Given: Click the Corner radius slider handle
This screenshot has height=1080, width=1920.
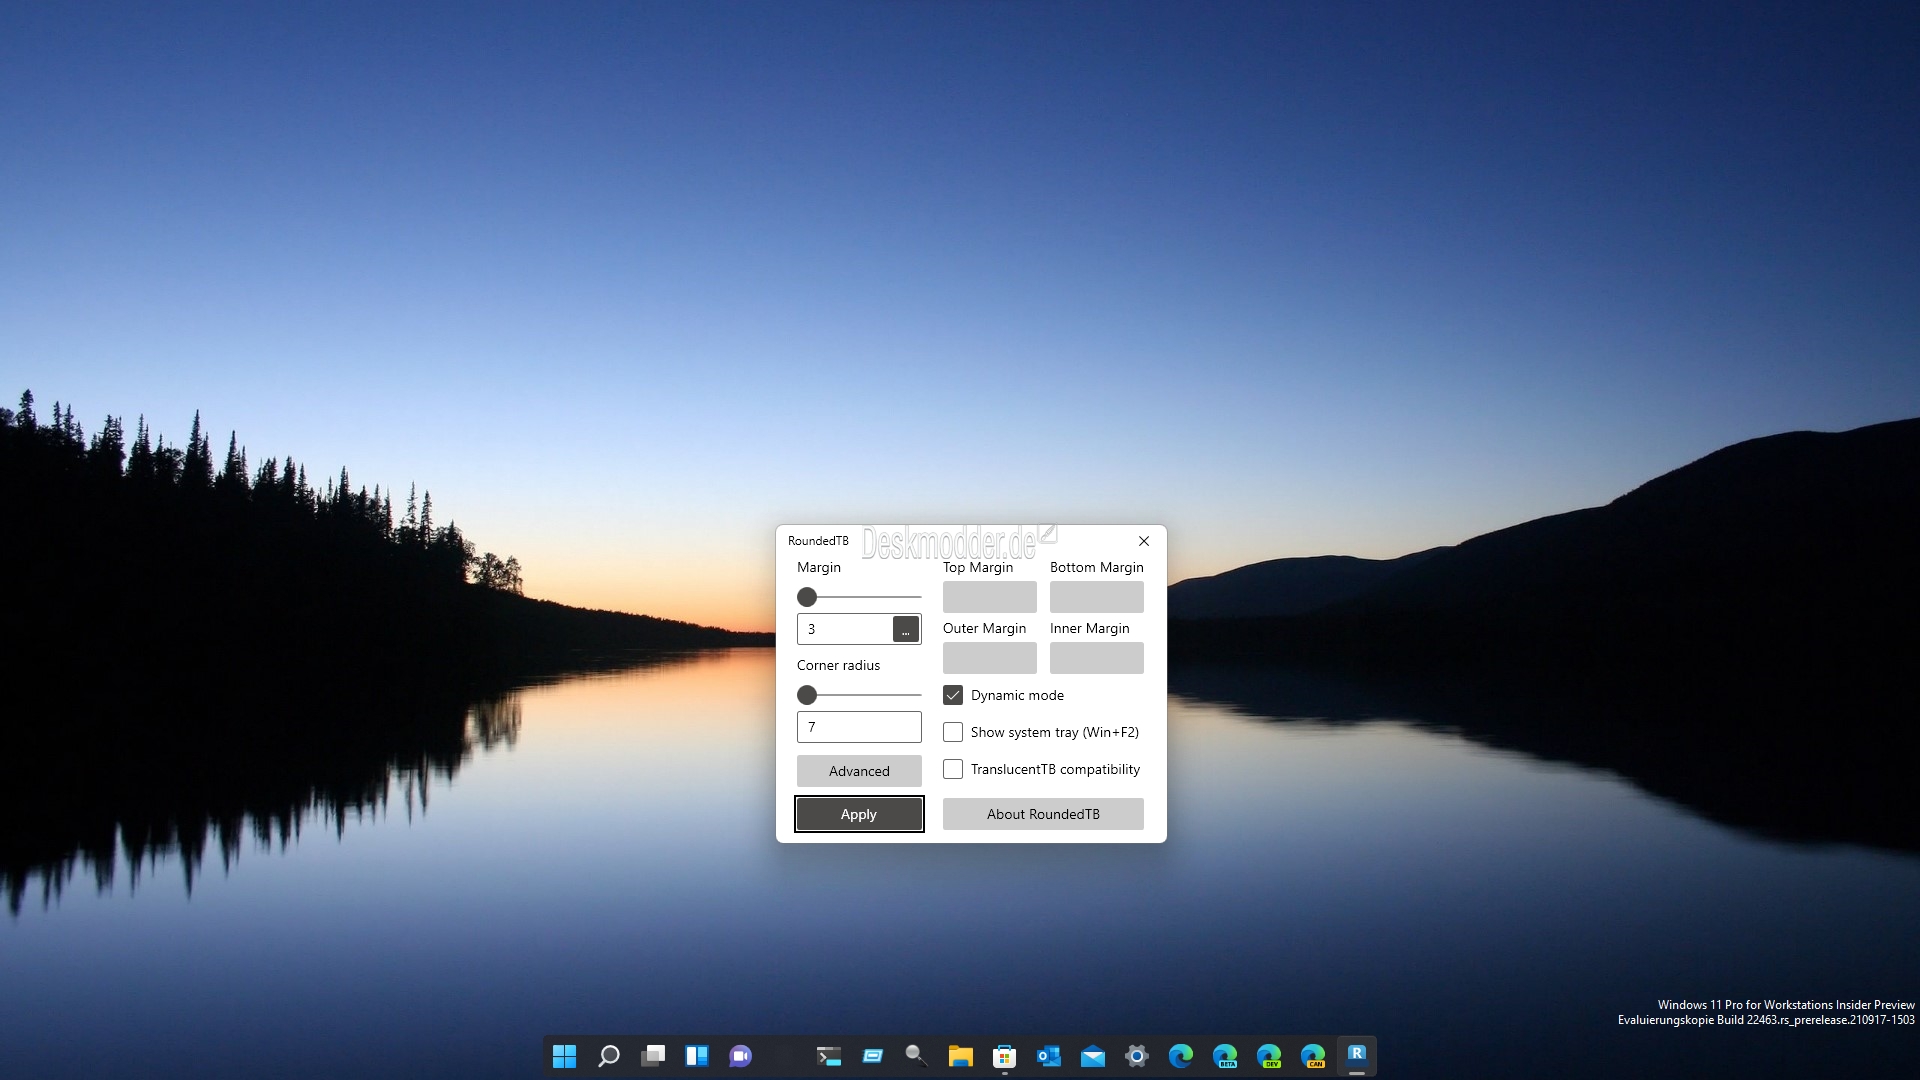Looking at the screenshot, I should point(807,695).
